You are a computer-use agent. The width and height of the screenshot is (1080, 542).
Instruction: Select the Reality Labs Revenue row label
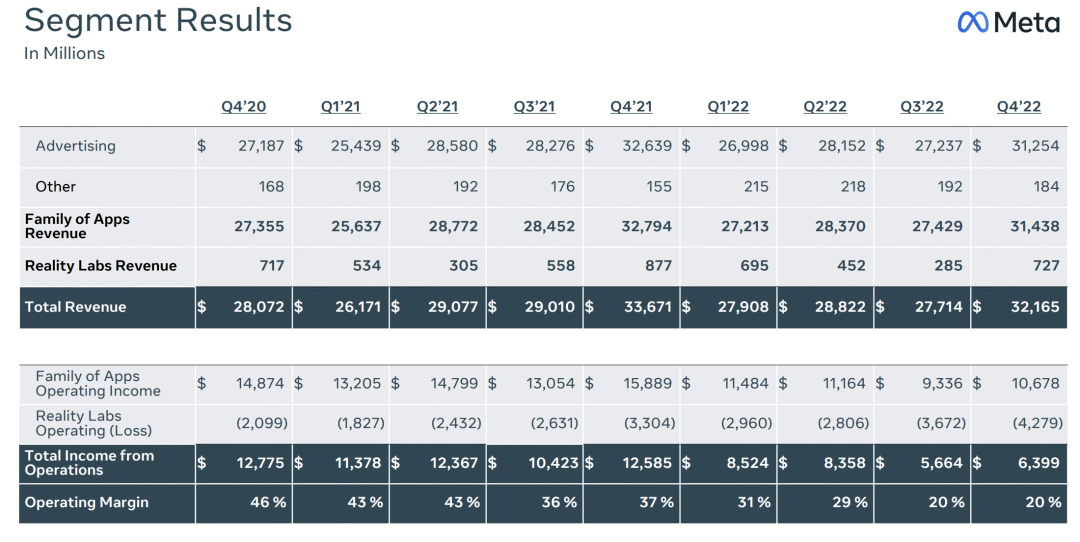pyautogui.click(x=101, y=266)
